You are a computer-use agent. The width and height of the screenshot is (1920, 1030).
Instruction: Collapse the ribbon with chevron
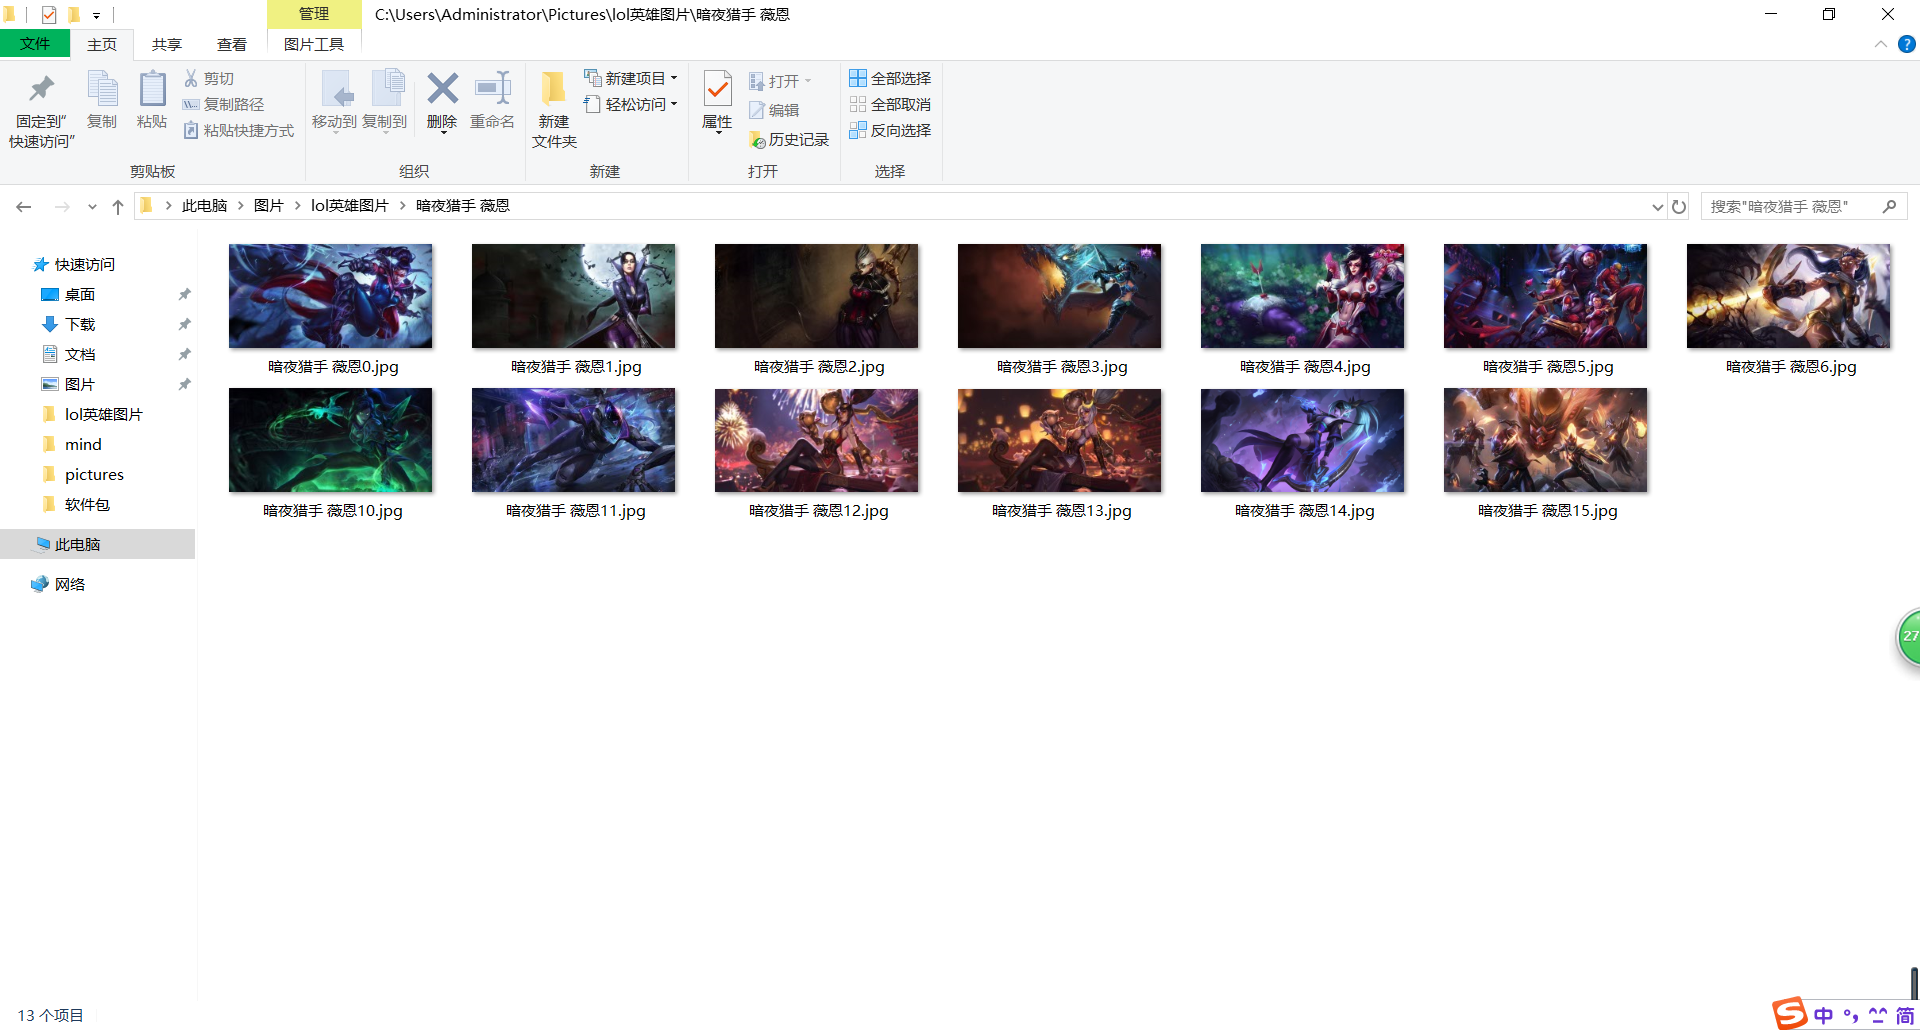pos(1881,44)
